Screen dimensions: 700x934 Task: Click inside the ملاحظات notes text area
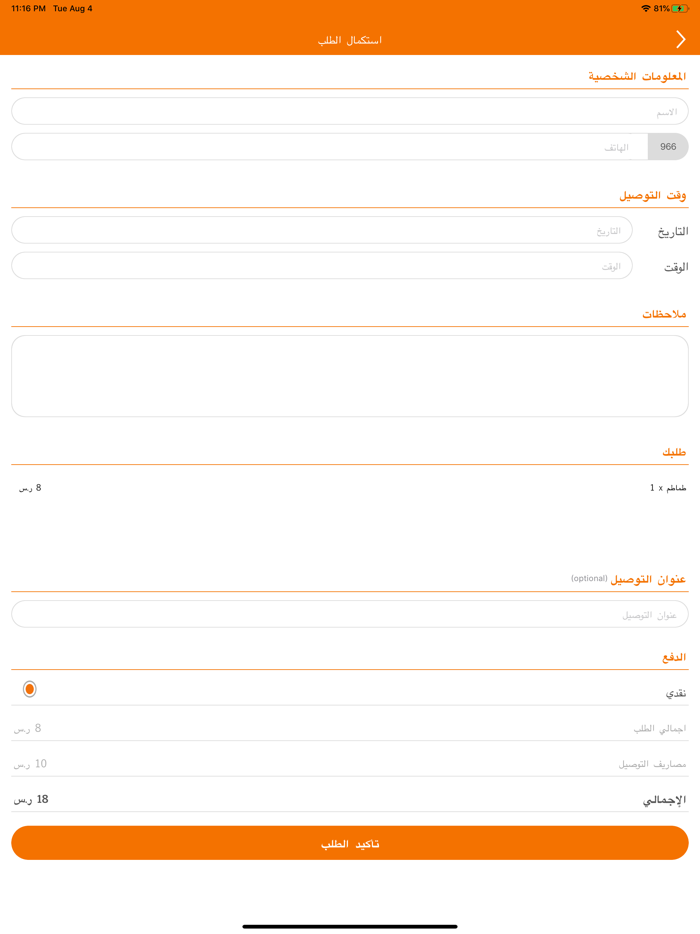click(349, 375)
